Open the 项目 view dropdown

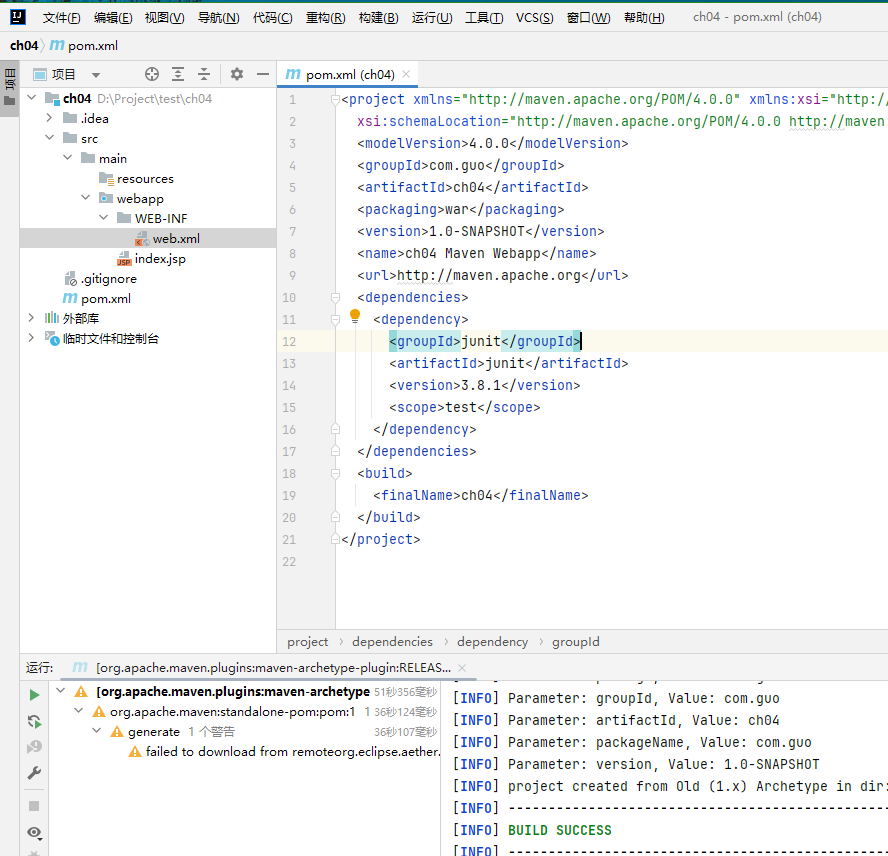[96, 75]
